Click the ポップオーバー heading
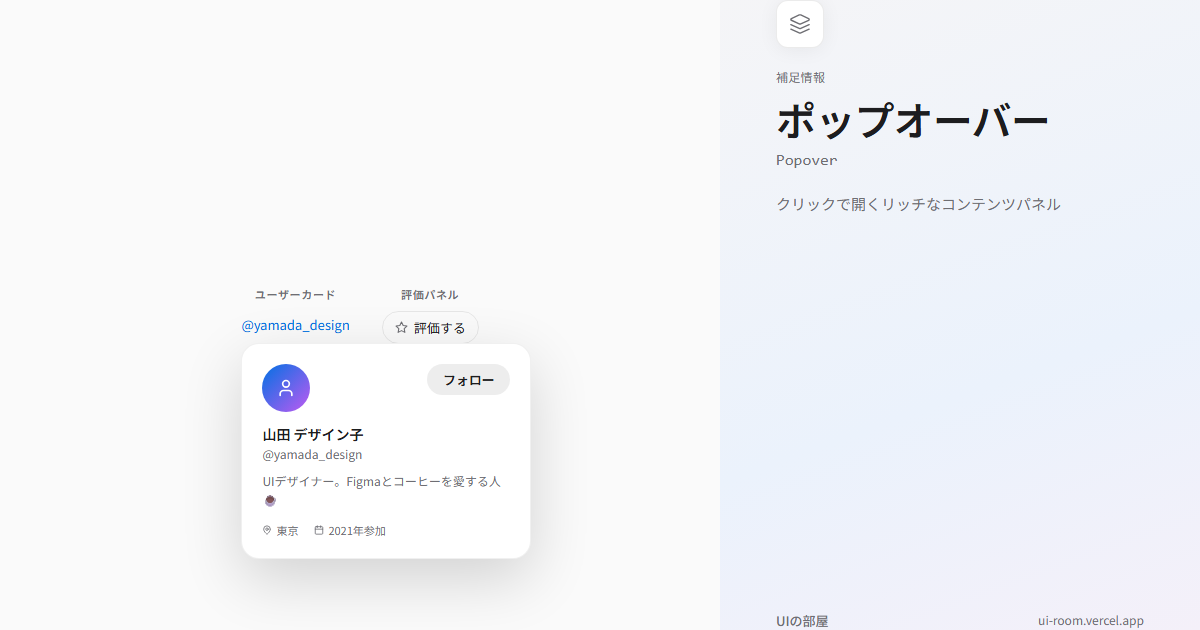 tap(912, 121)
